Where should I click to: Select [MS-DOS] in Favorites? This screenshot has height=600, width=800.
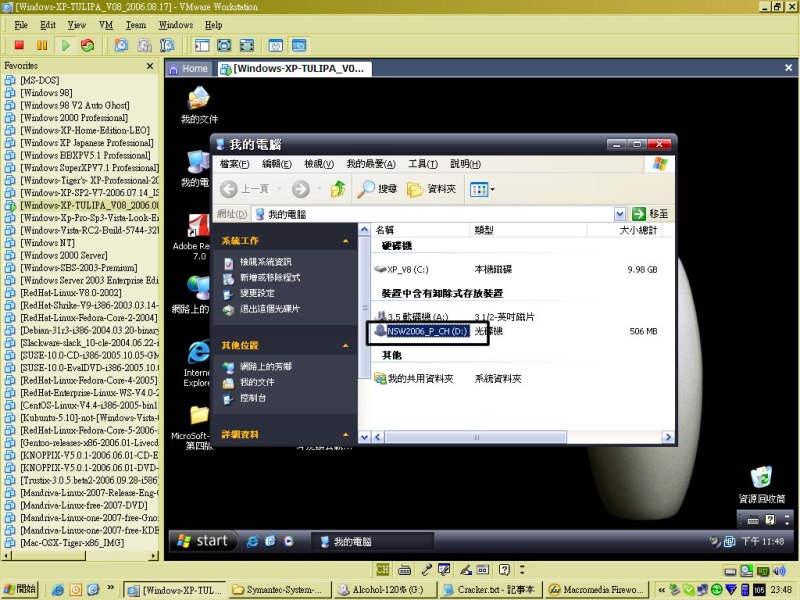[39, 80]
